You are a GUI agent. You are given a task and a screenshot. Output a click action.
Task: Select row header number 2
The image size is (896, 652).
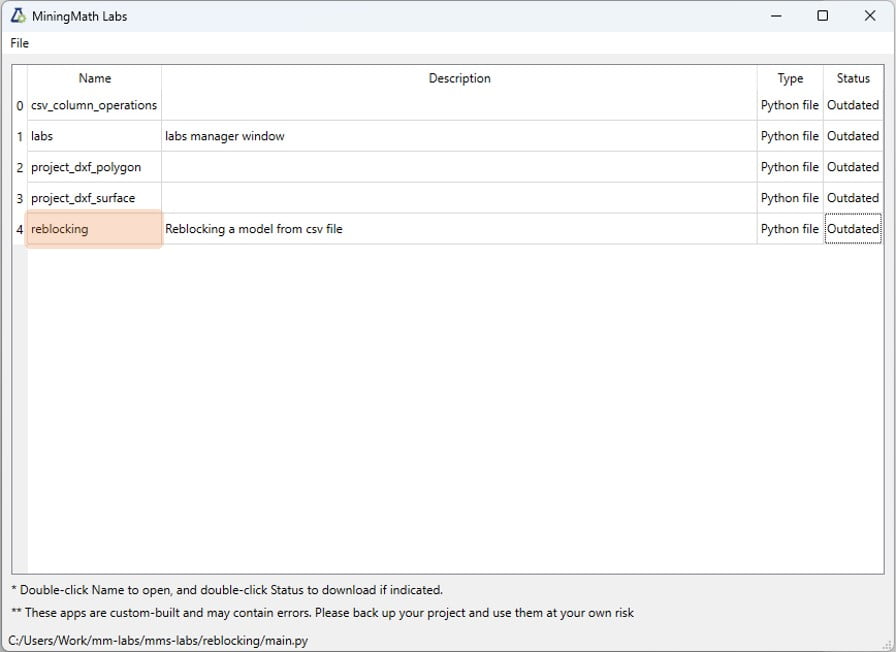[19, 167]
